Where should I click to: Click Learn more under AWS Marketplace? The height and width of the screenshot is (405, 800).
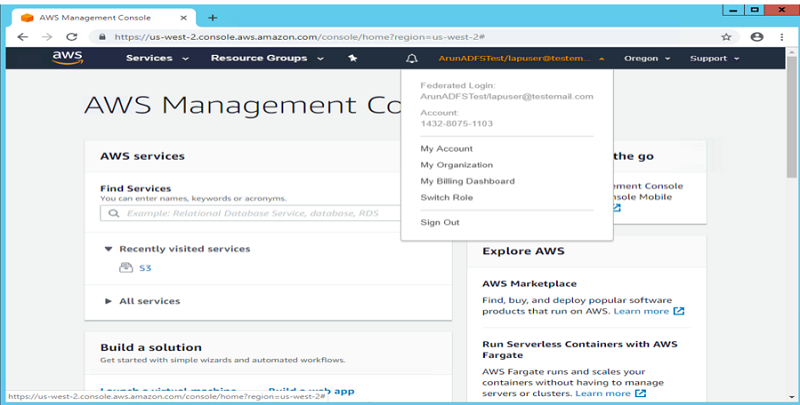tap(641, 311)
